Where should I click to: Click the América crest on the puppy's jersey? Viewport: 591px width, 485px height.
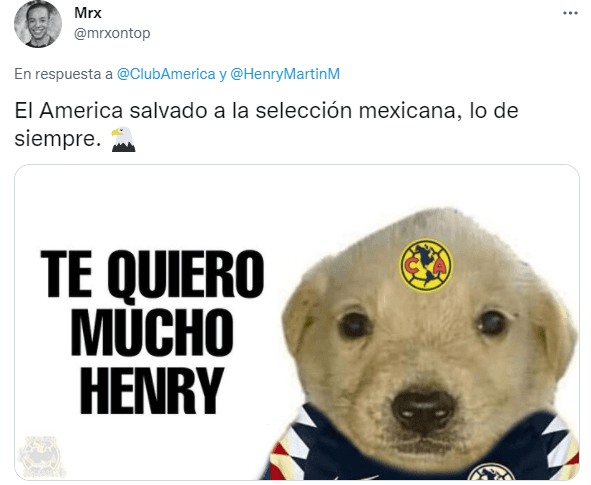(491, 474)
